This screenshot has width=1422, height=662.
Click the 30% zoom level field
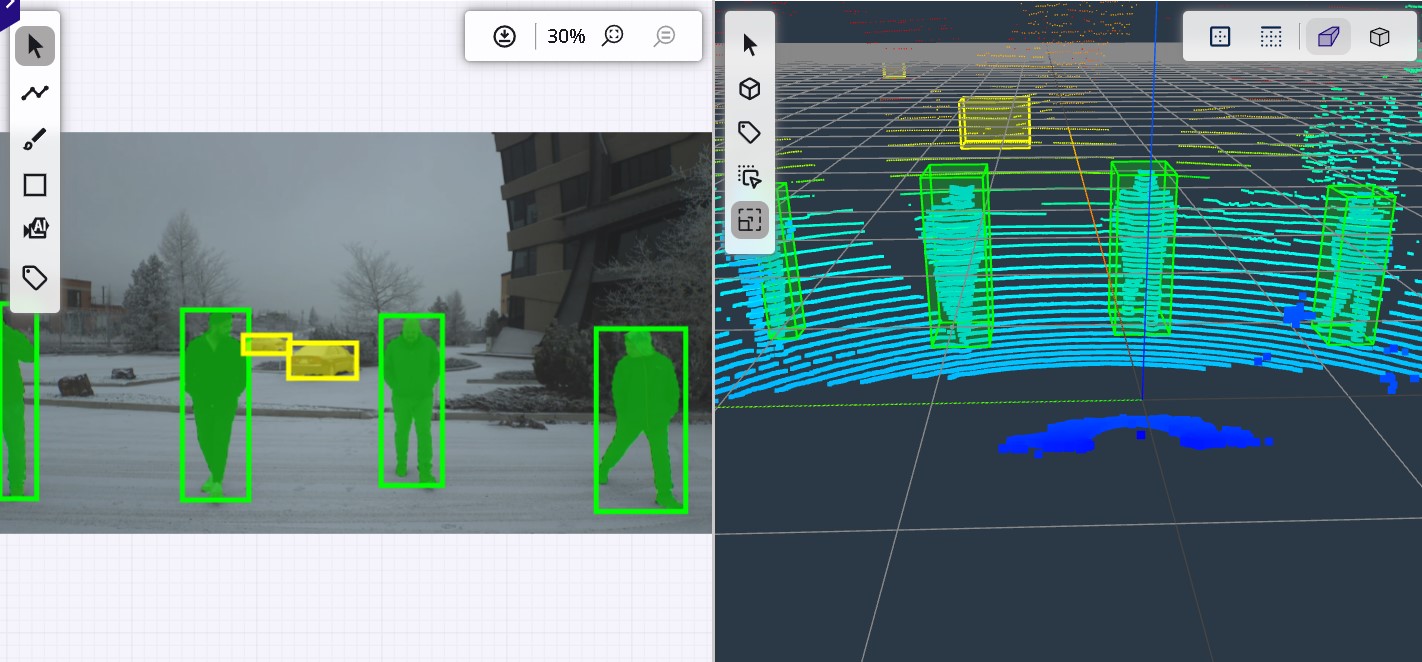click(566, 36)
